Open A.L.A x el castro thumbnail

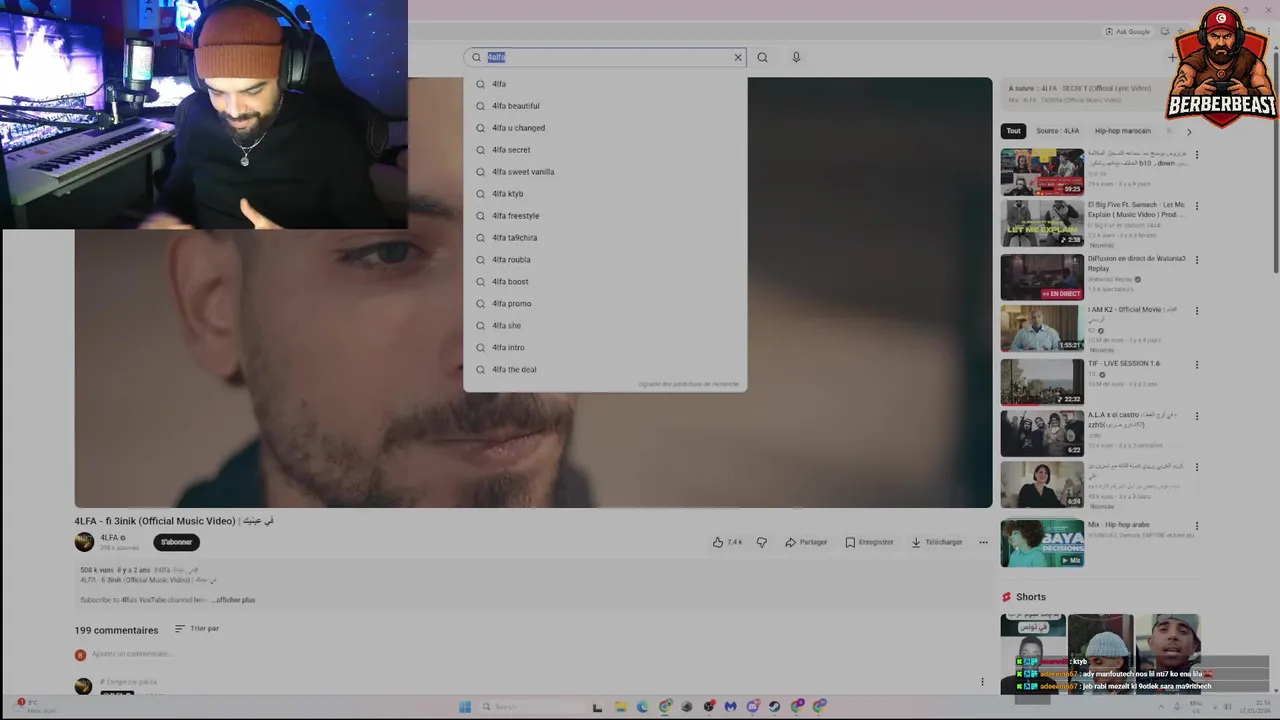[1042, 433]
